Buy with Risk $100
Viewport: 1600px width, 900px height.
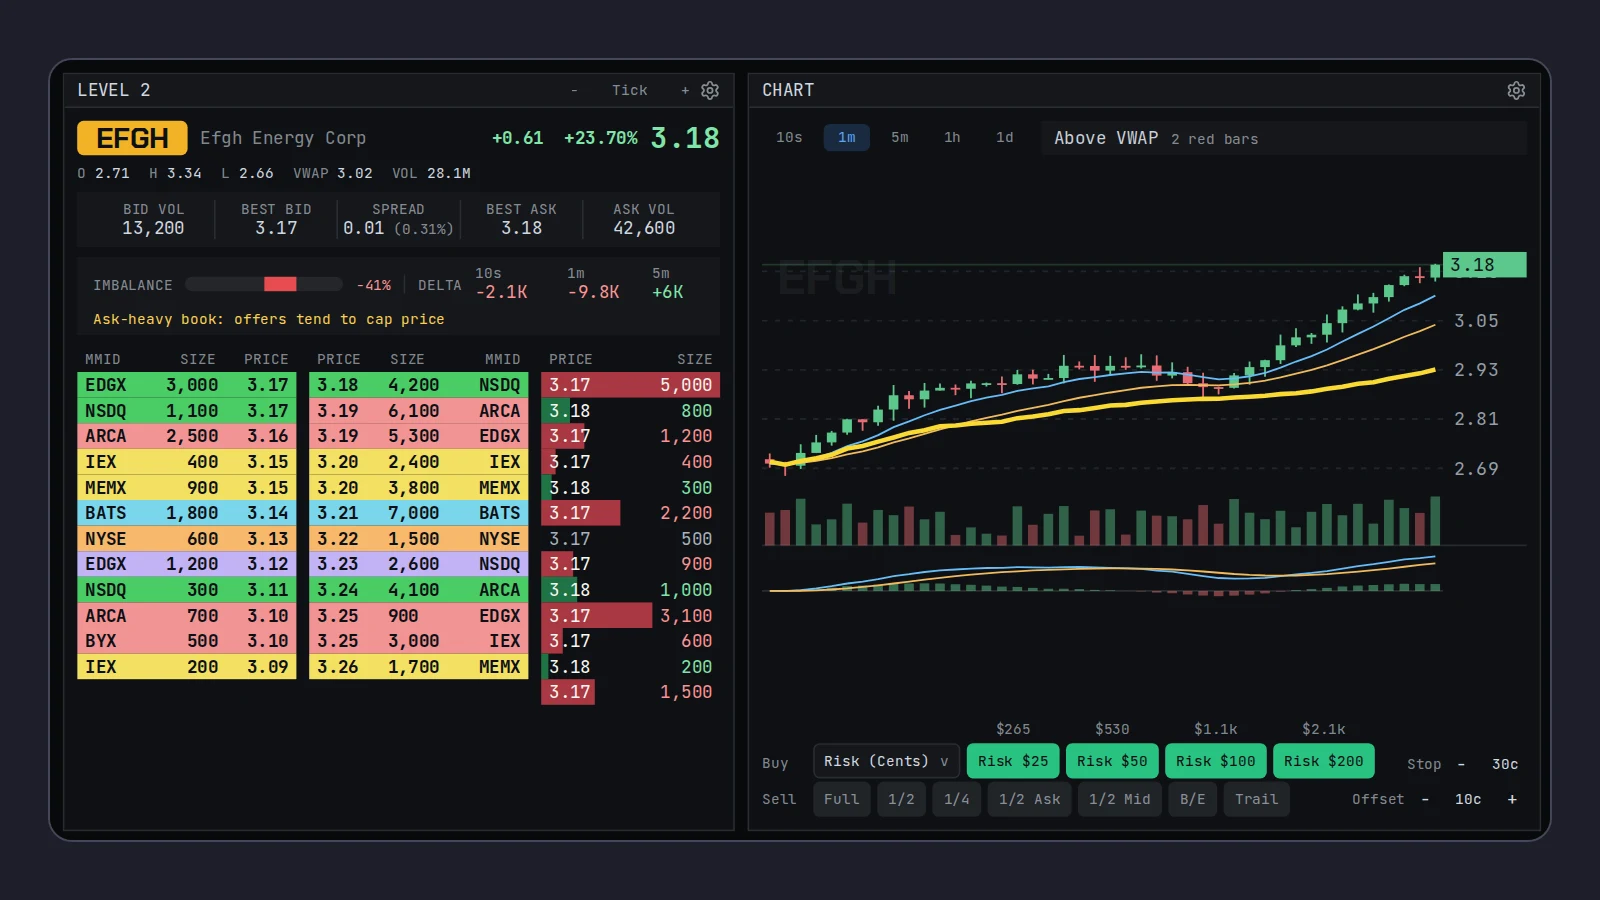1216,761
